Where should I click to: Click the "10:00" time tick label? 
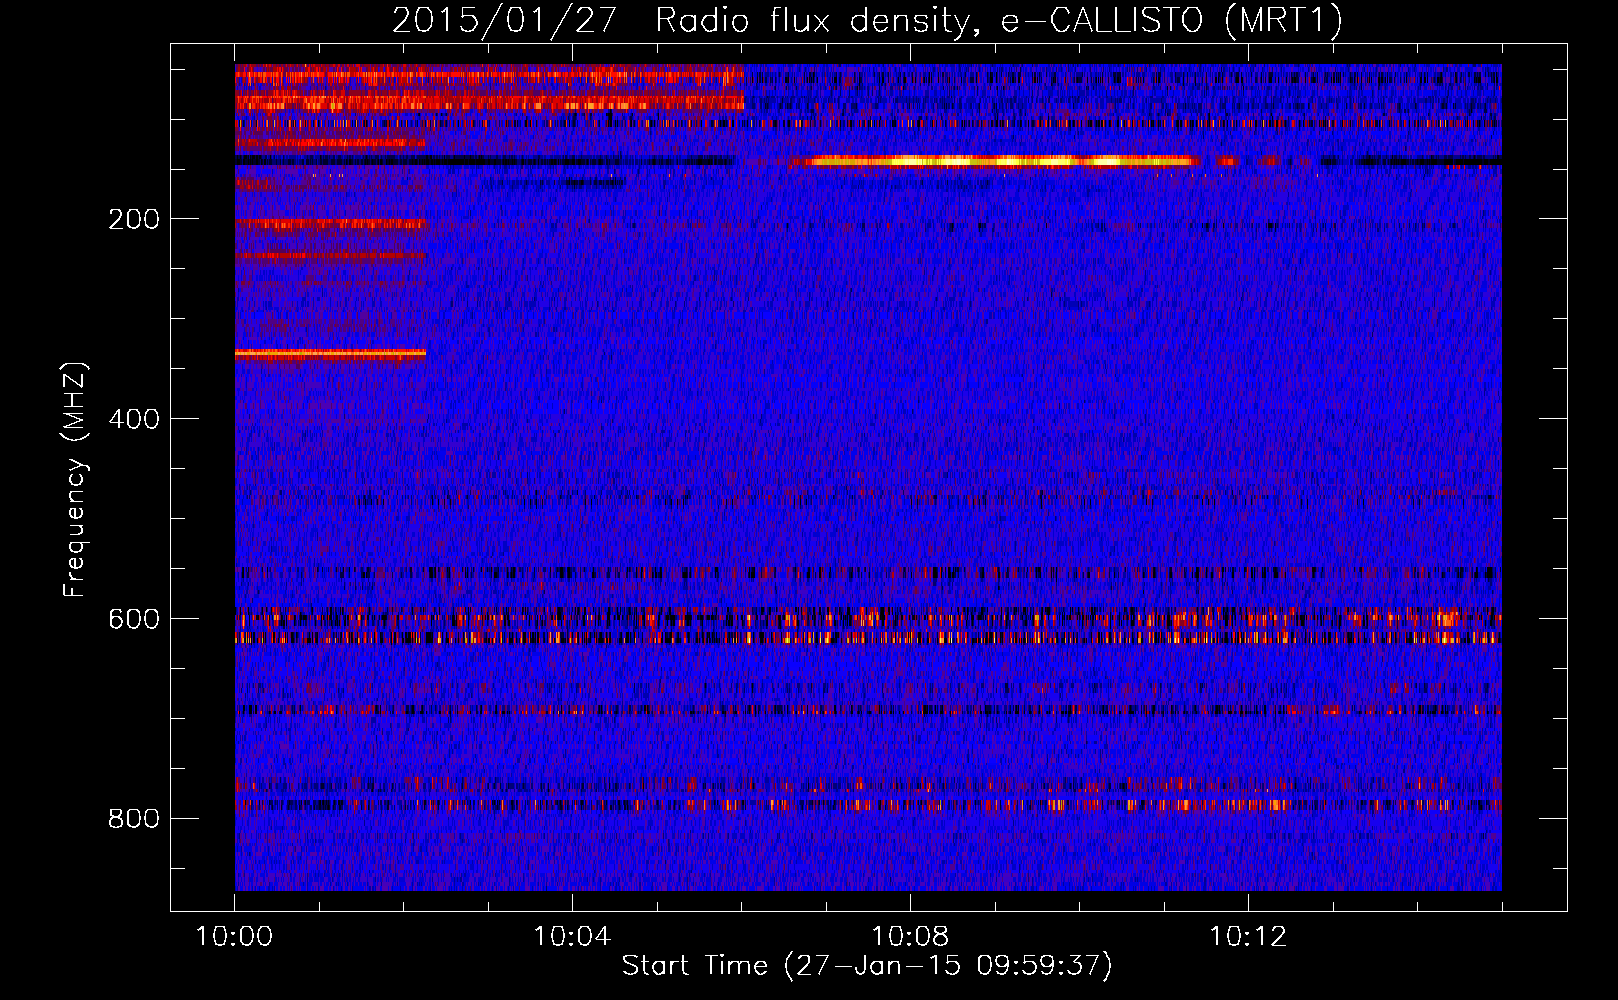pyautogui.click(x=234, y=936)
